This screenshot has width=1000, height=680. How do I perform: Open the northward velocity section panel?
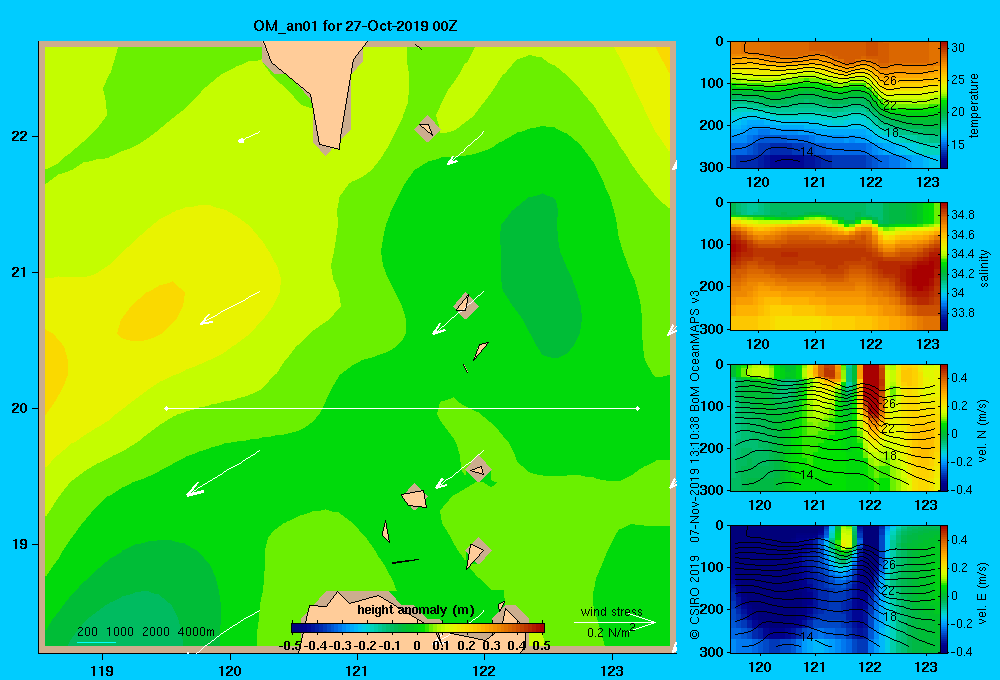click(x=835, y=427)
